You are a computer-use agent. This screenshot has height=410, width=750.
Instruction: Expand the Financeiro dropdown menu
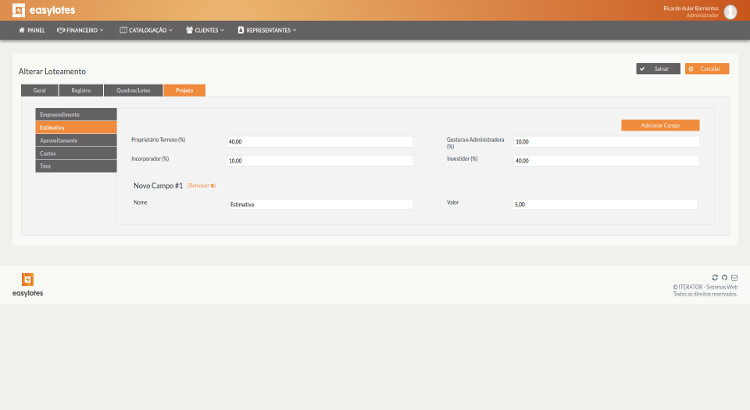tap(80, 30)
